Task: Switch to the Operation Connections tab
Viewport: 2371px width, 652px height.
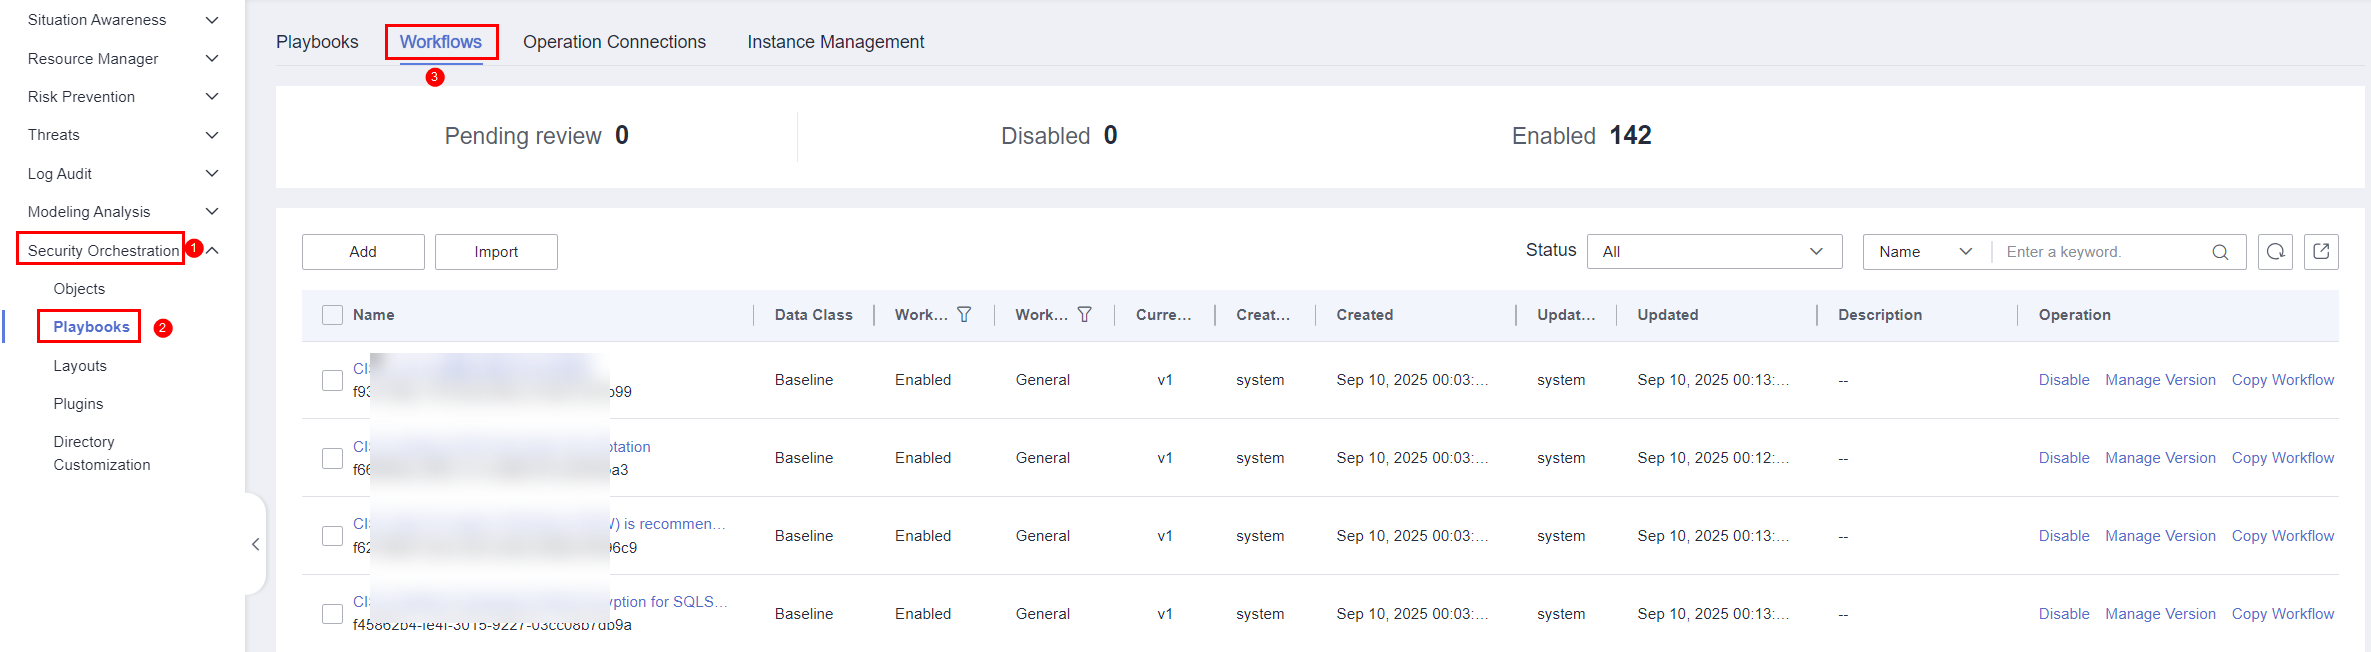Action: click(x=614, y=42)
